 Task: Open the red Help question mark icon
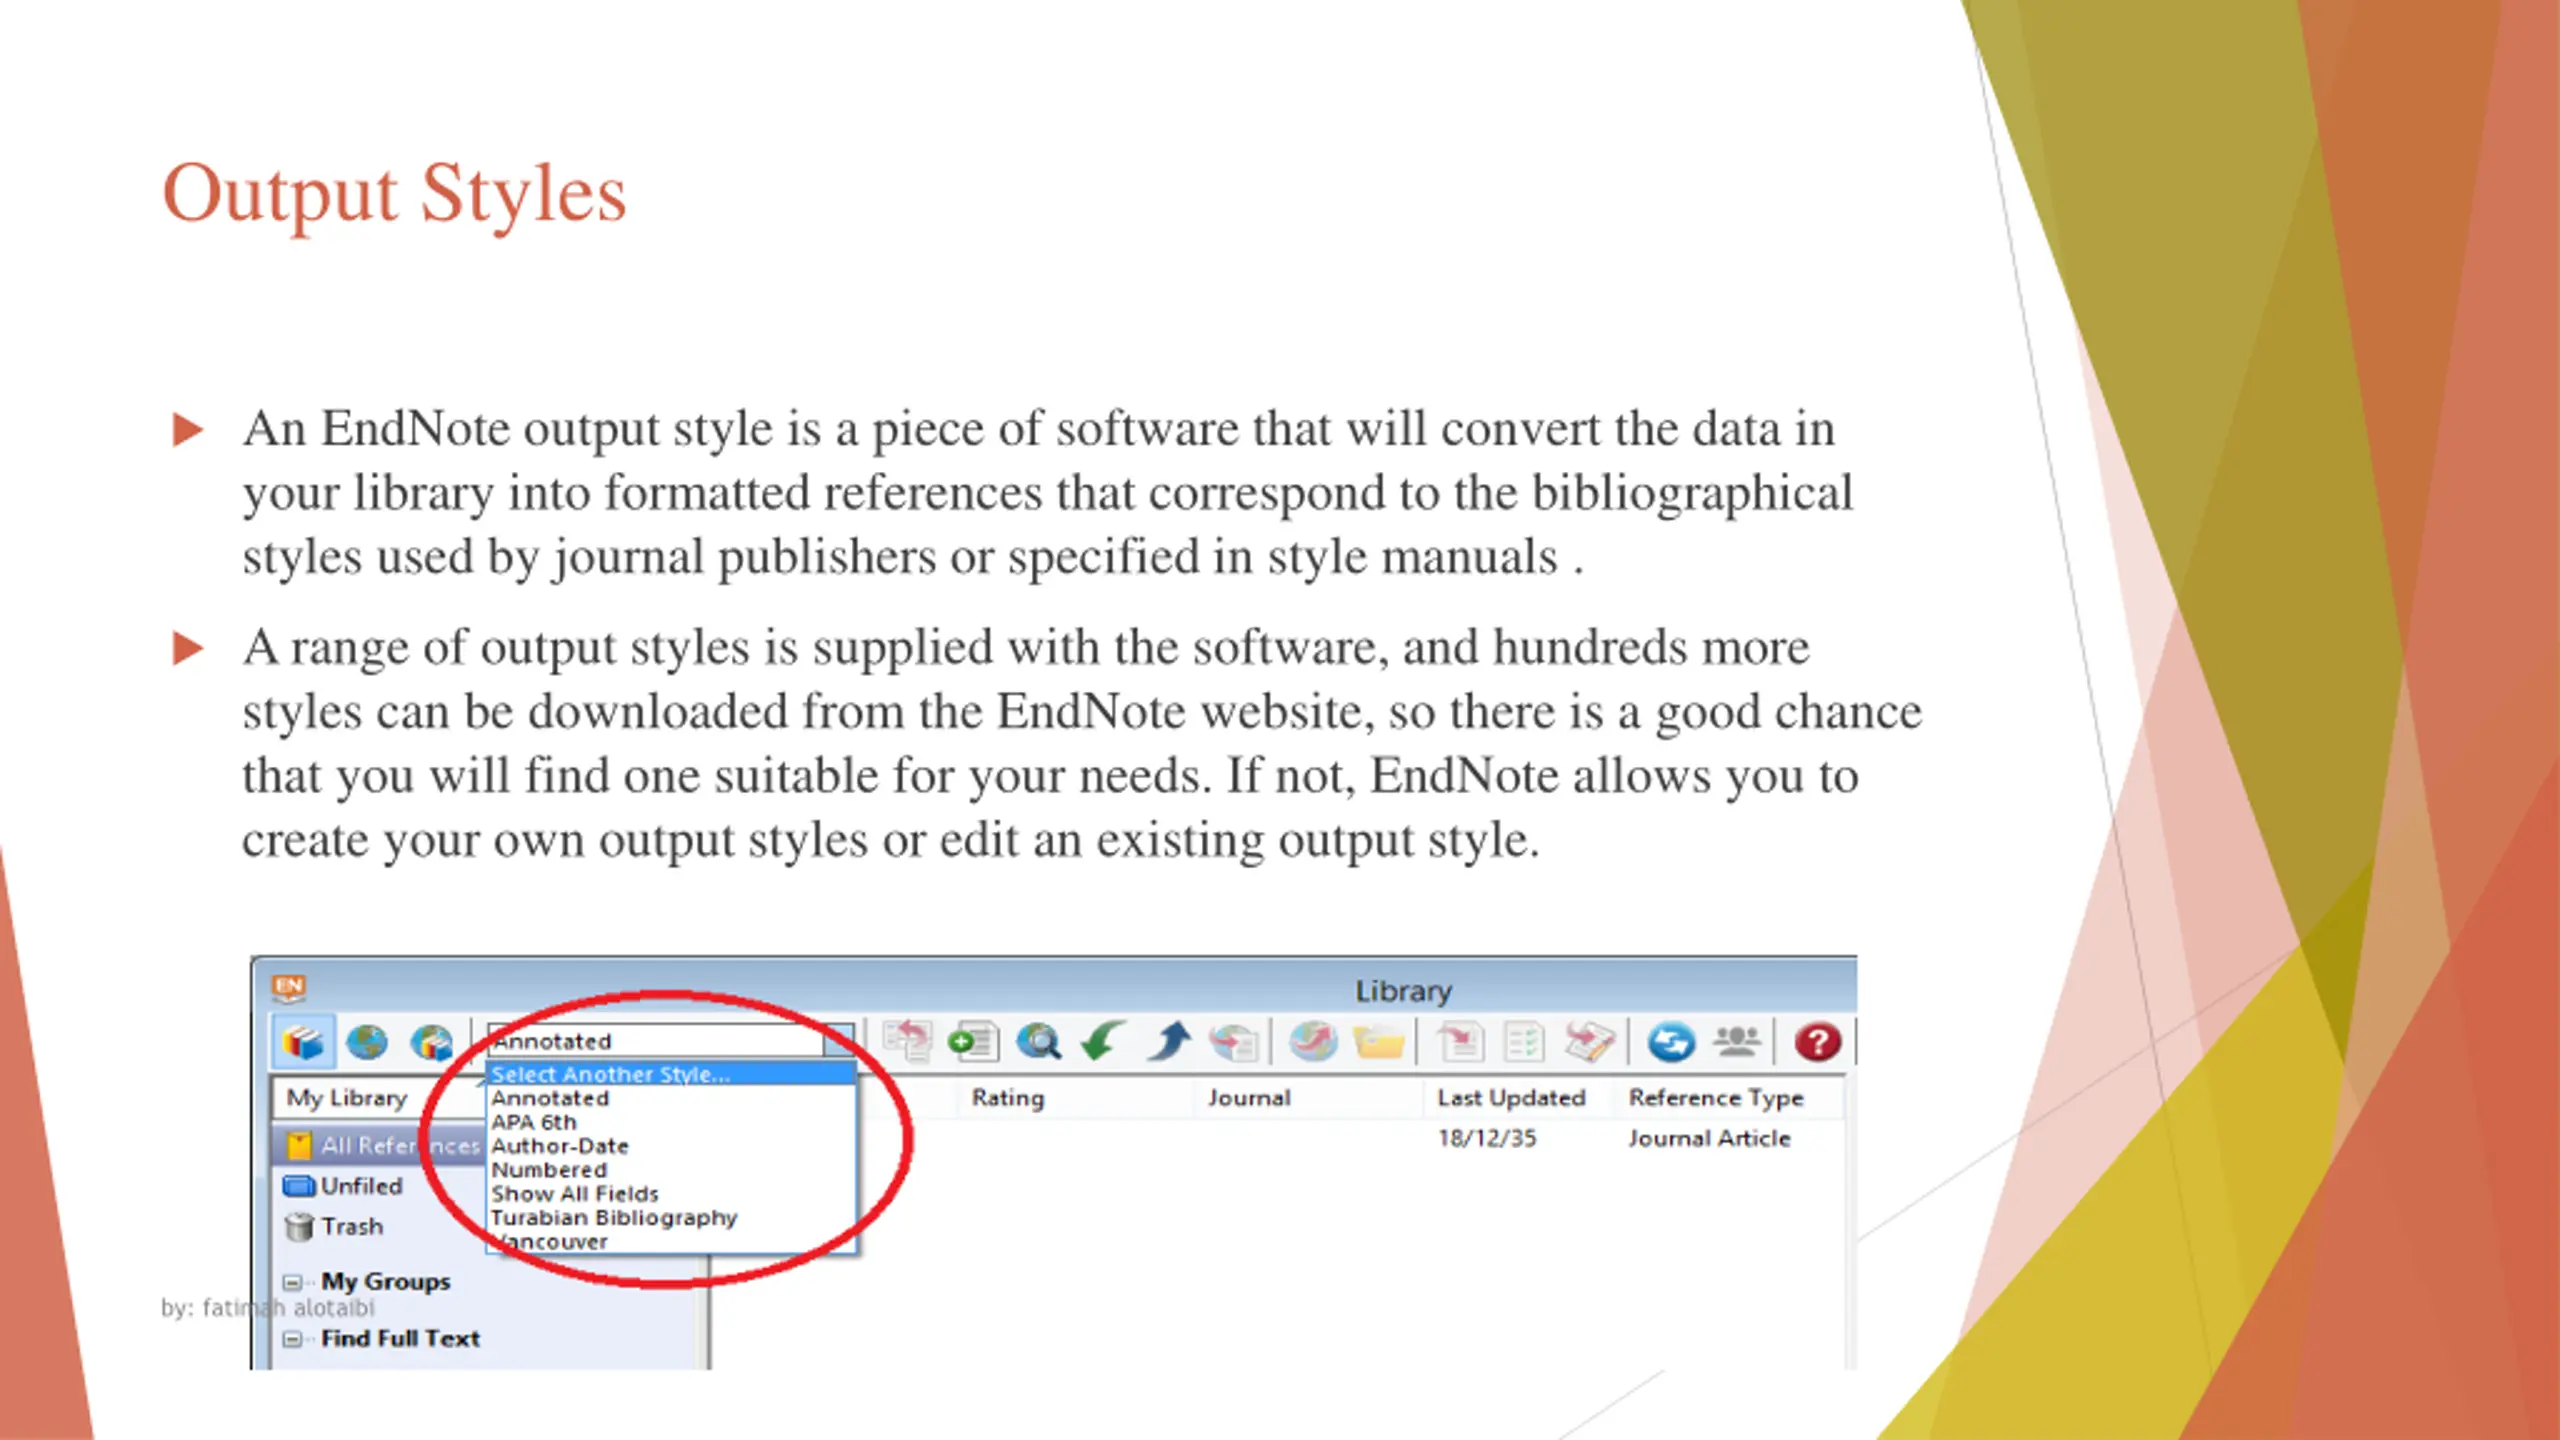pos(1817,1042)
